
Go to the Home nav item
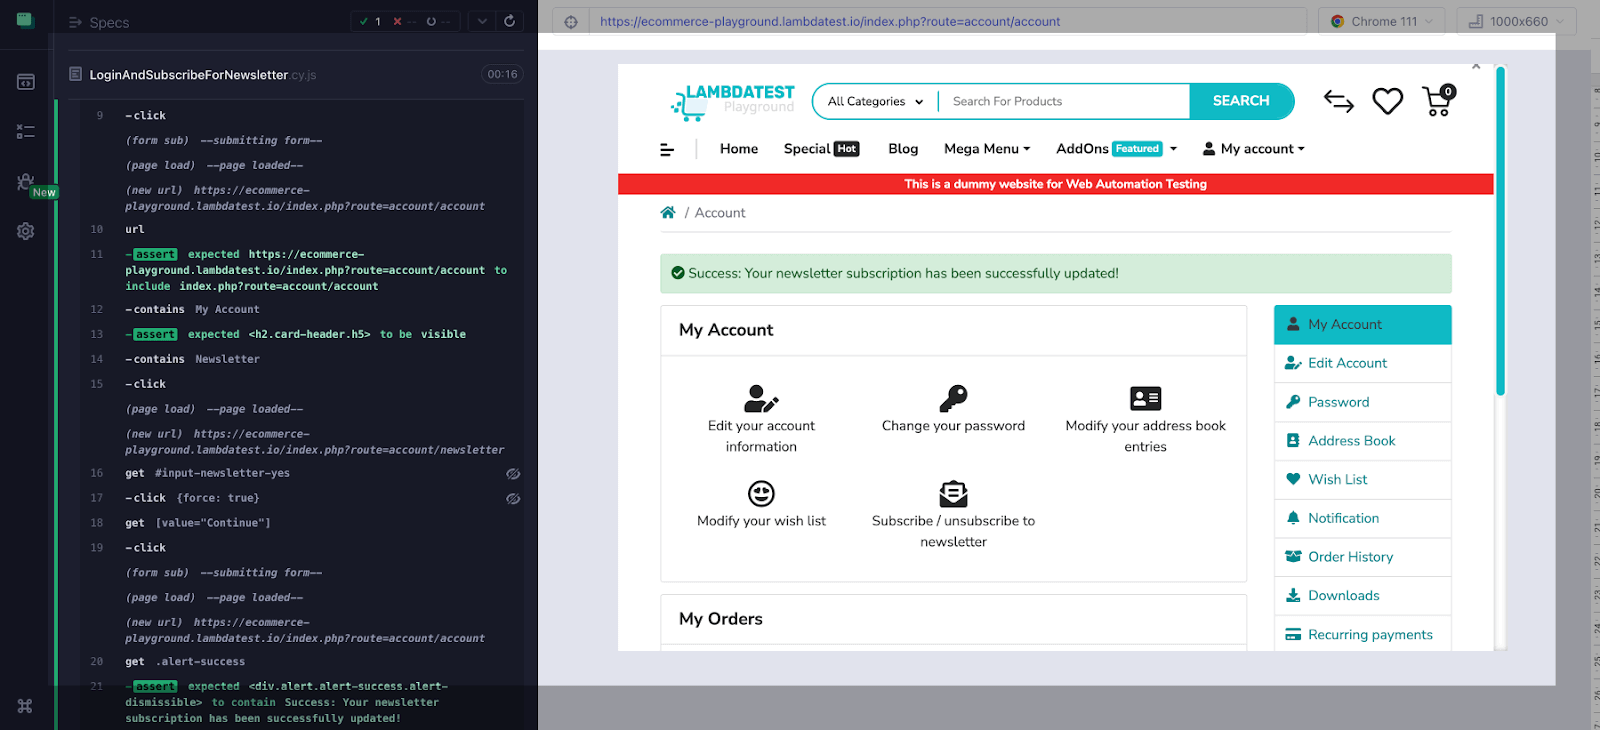click(x=739, y=149)
